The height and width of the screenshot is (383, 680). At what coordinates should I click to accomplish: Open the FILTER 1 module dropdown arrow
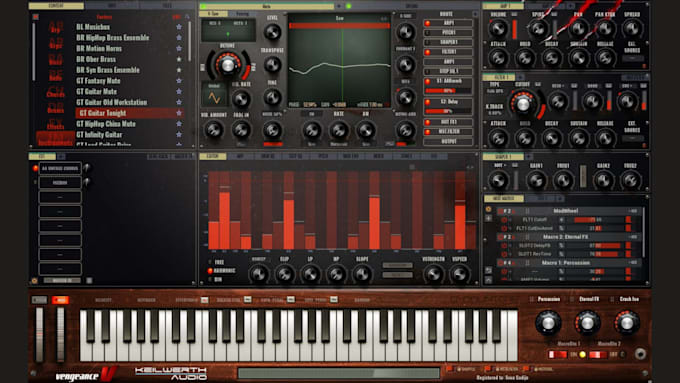coord(520,77)
